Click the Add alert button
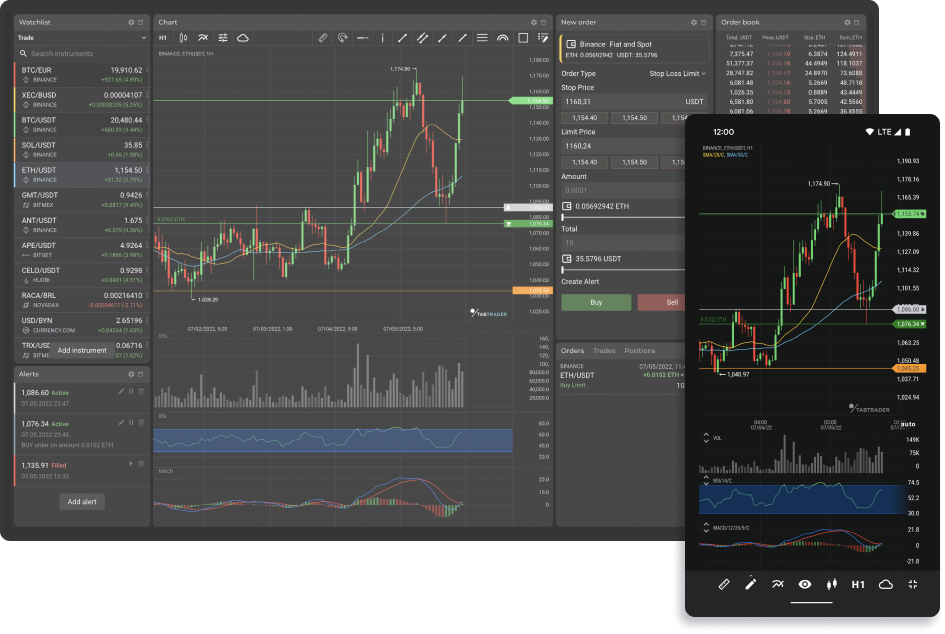The width and height of the screenshot is (945, 634). tap(82, 502)
